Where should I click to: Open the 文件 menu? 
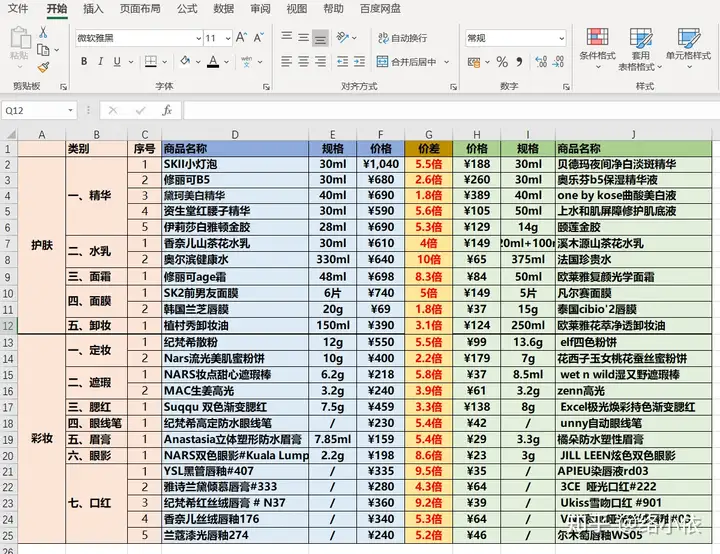coord(18,8)
